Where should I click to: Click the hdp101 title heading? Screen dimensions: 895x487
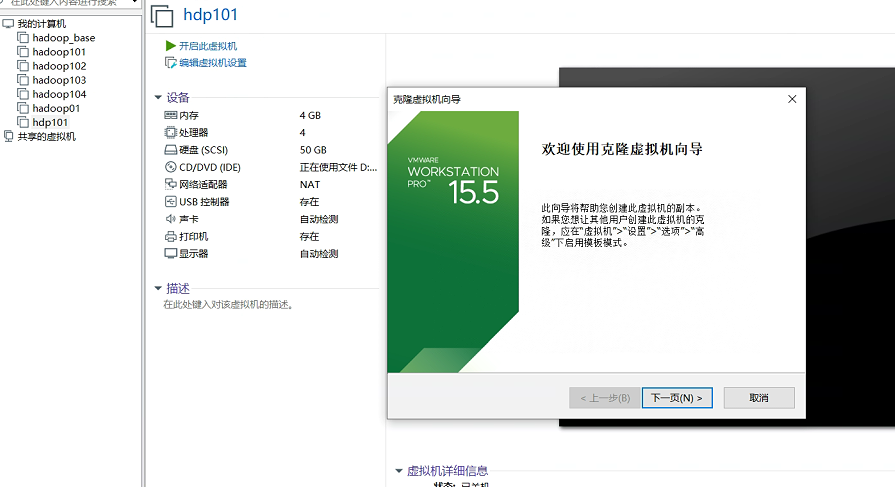coord(211,15)
